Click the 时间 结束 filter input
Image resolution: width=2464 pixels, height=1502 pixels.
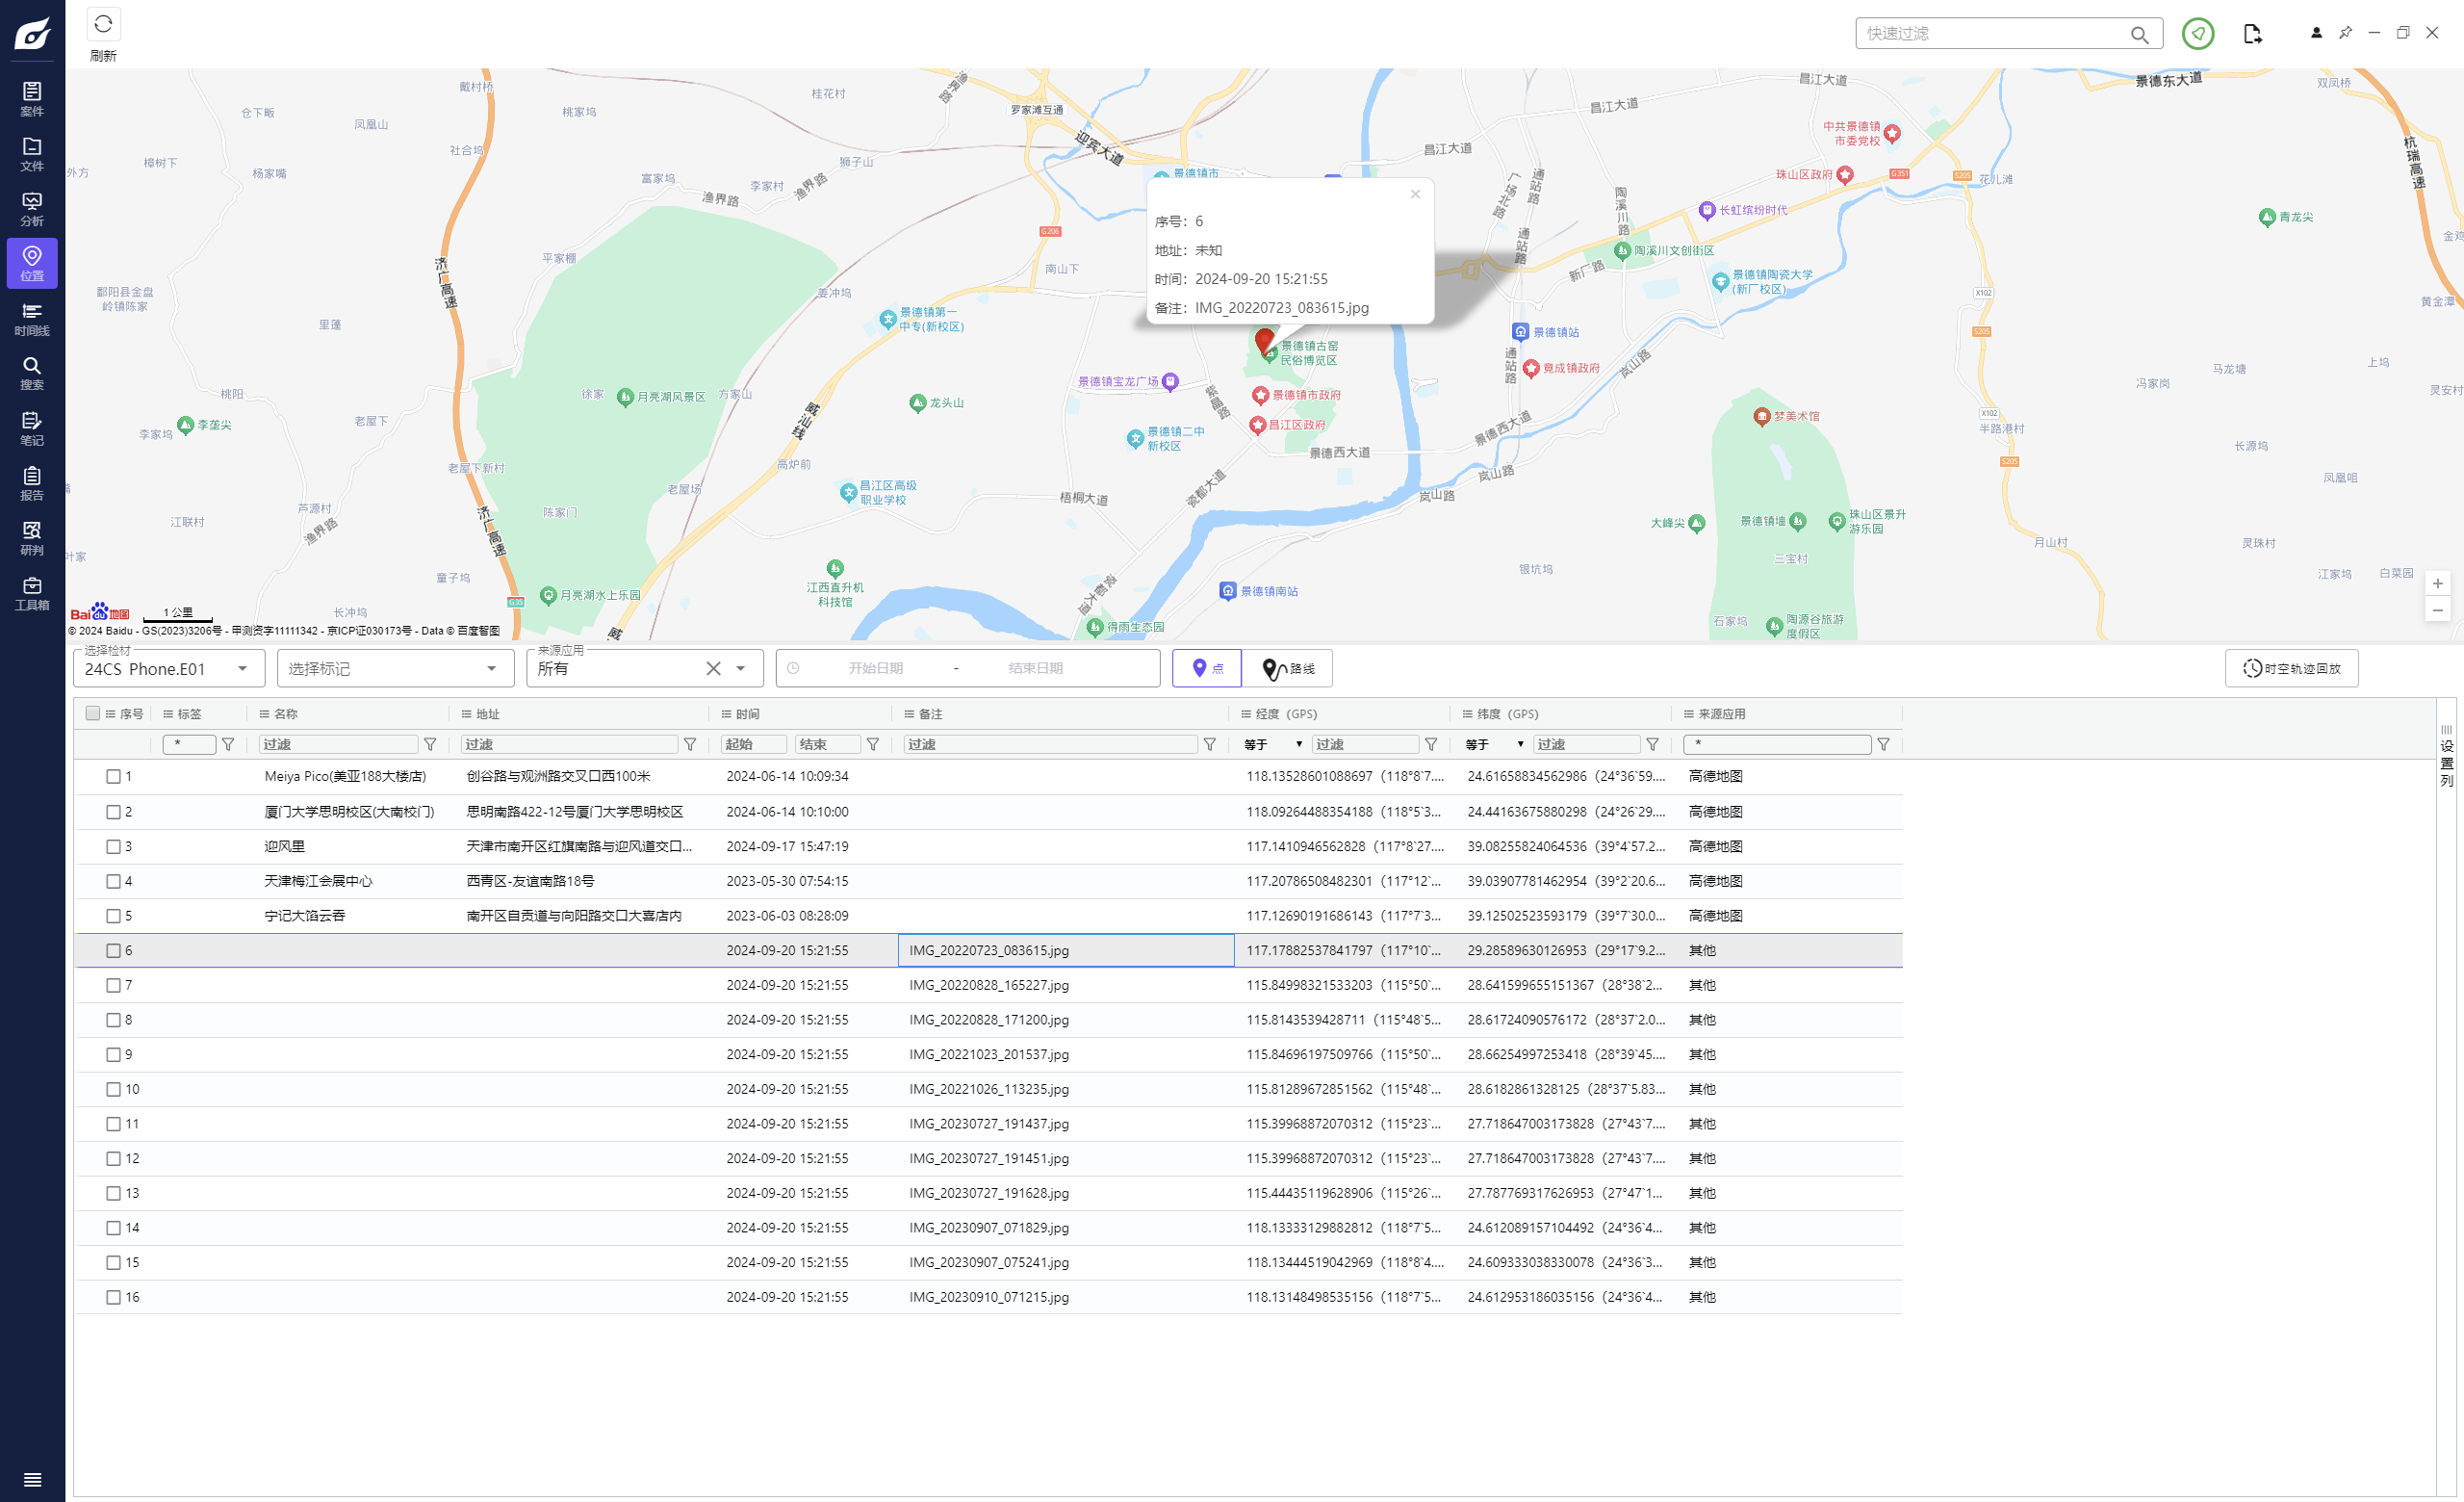[827, 744]
